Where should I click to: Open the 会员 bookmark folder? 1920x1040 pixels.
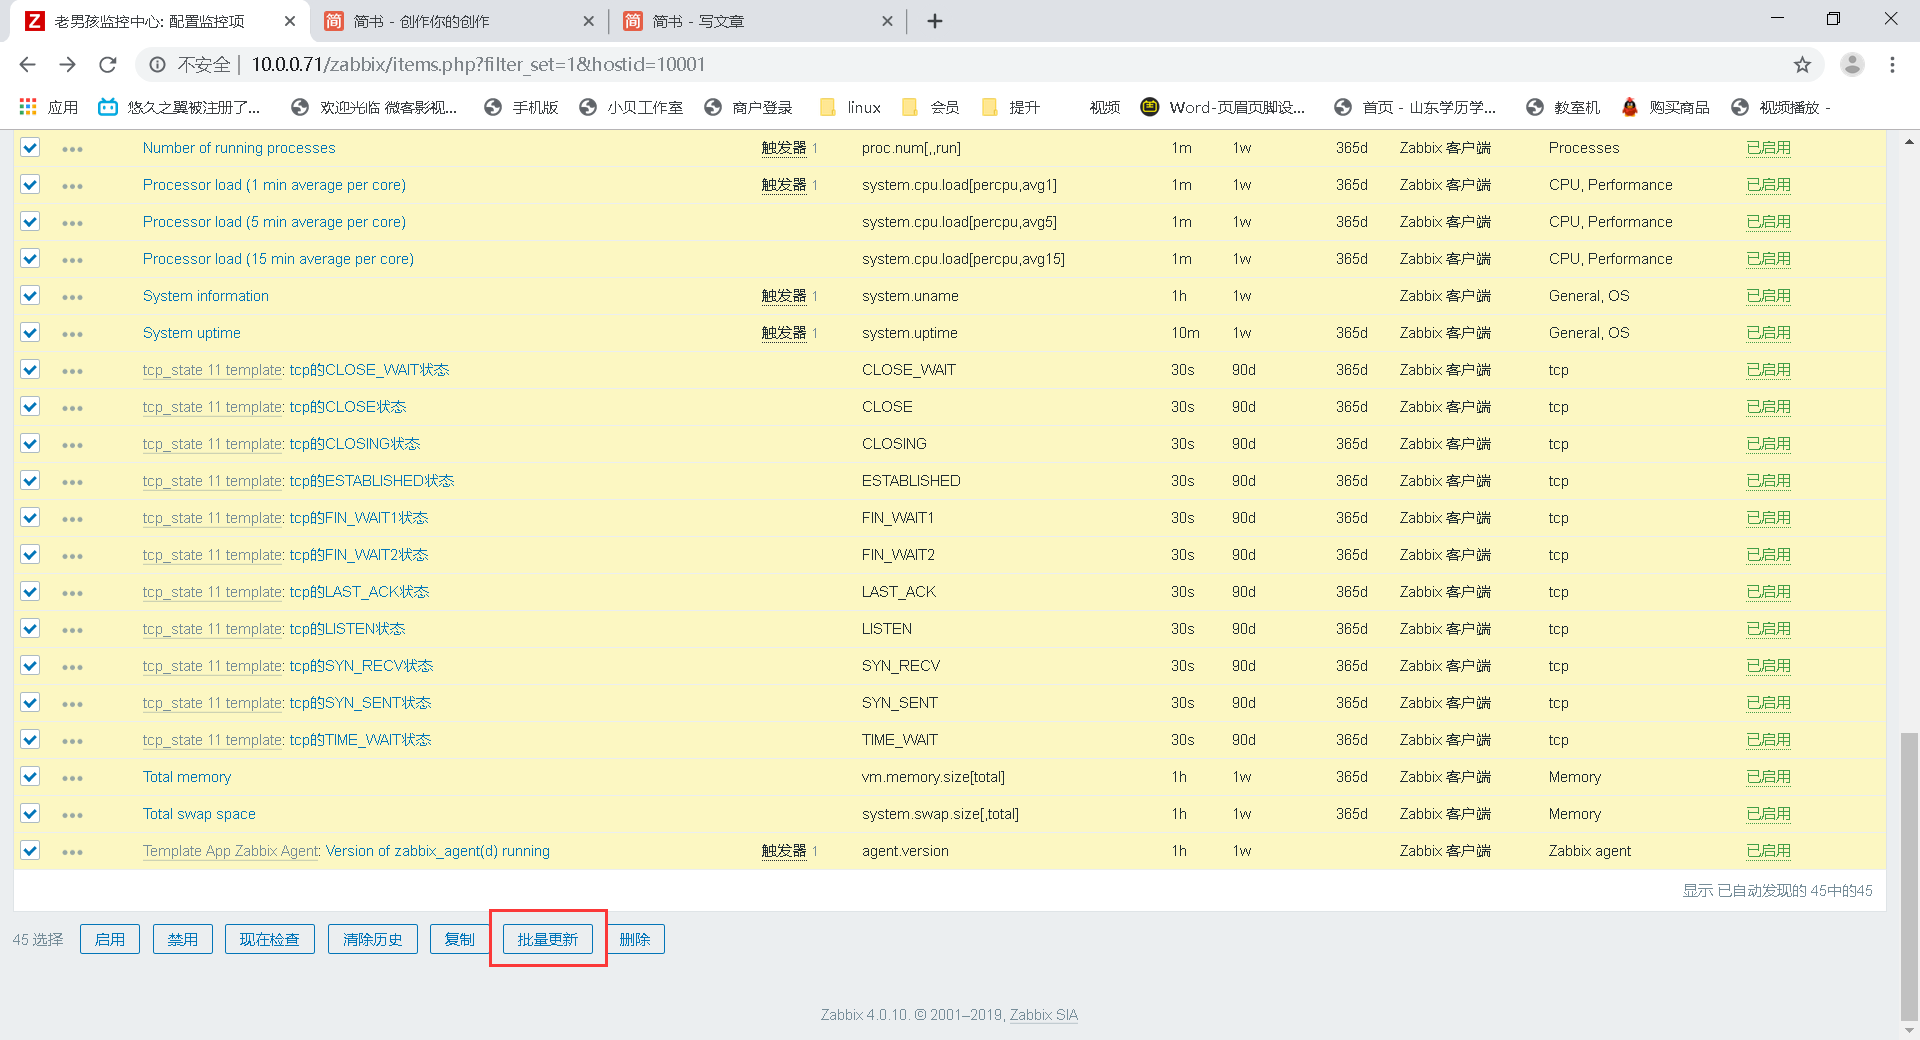click(x=931, y=107)
